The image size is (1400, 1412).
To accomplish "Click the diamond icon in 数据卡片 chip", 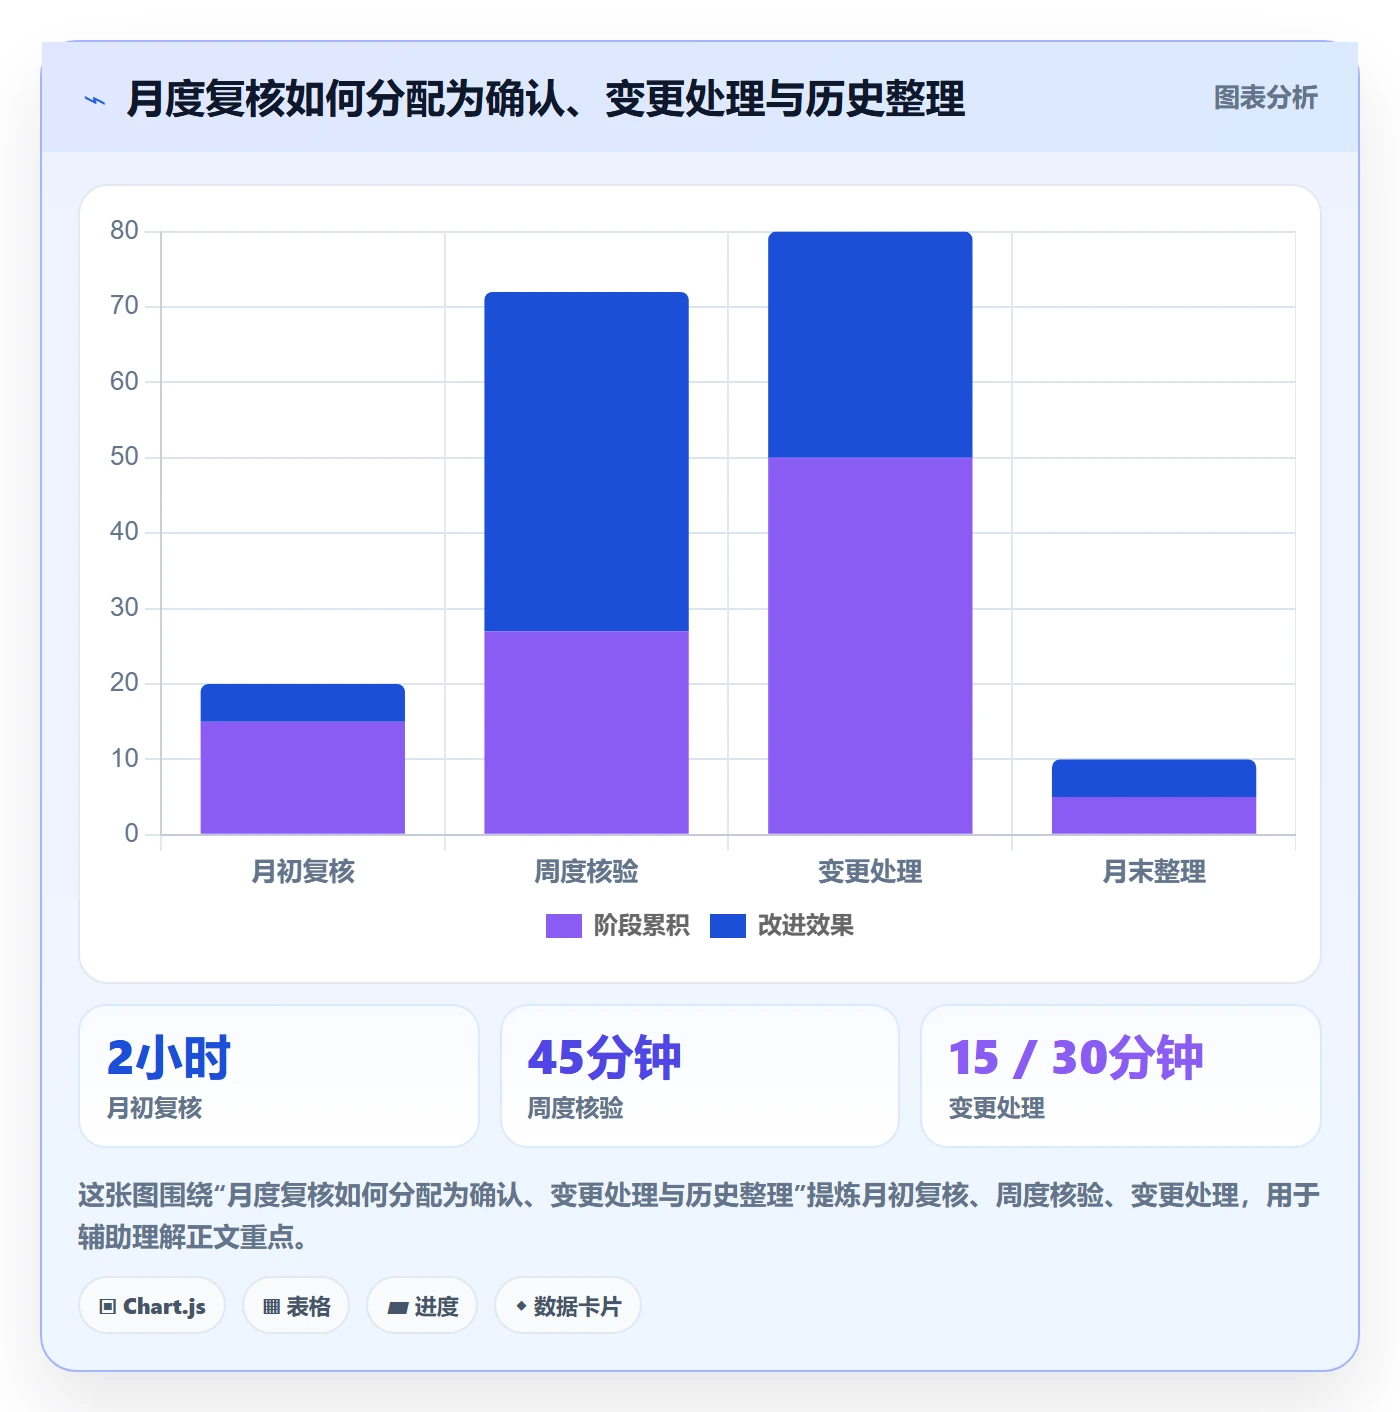I will coord(521,1306).
